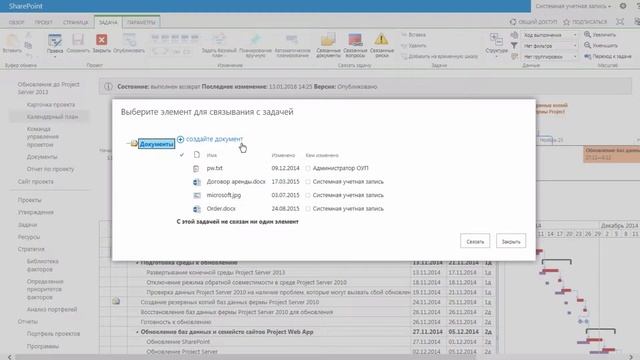Switch to the ОБЗОР tab
640x360 pixels.
point(17,22)
